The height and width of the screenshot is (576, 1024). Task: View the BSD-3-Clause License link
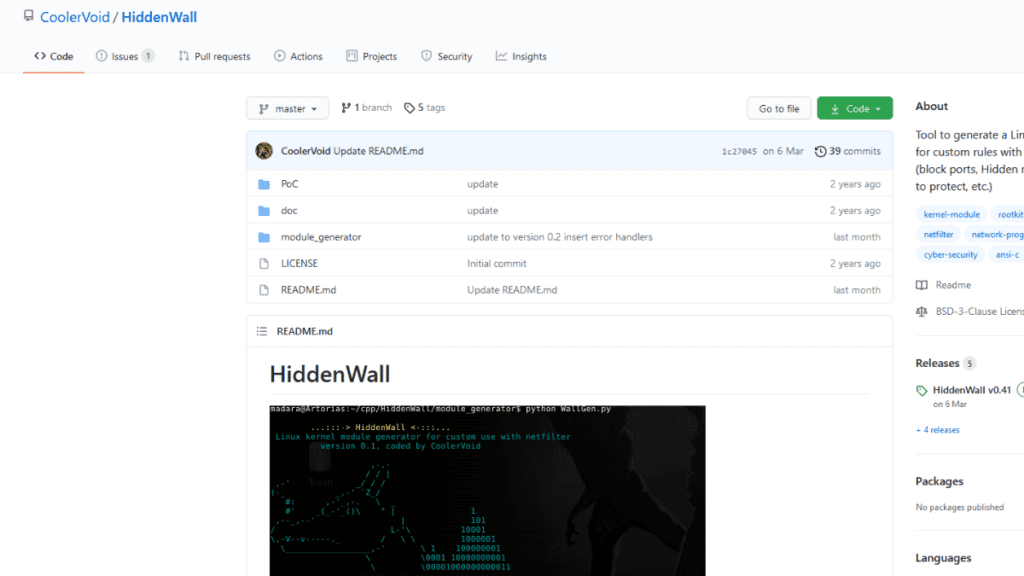coord(980,312)
